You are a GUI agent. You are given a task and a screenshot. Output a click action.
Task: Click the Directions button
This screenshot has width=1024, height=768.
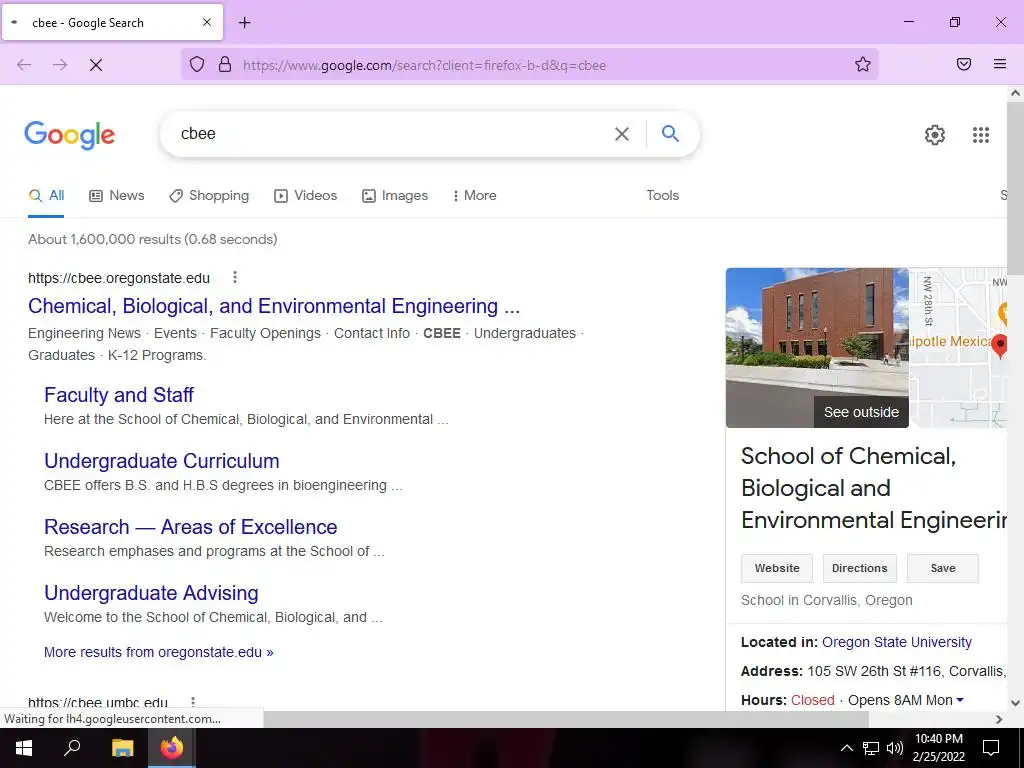[859, 568]
